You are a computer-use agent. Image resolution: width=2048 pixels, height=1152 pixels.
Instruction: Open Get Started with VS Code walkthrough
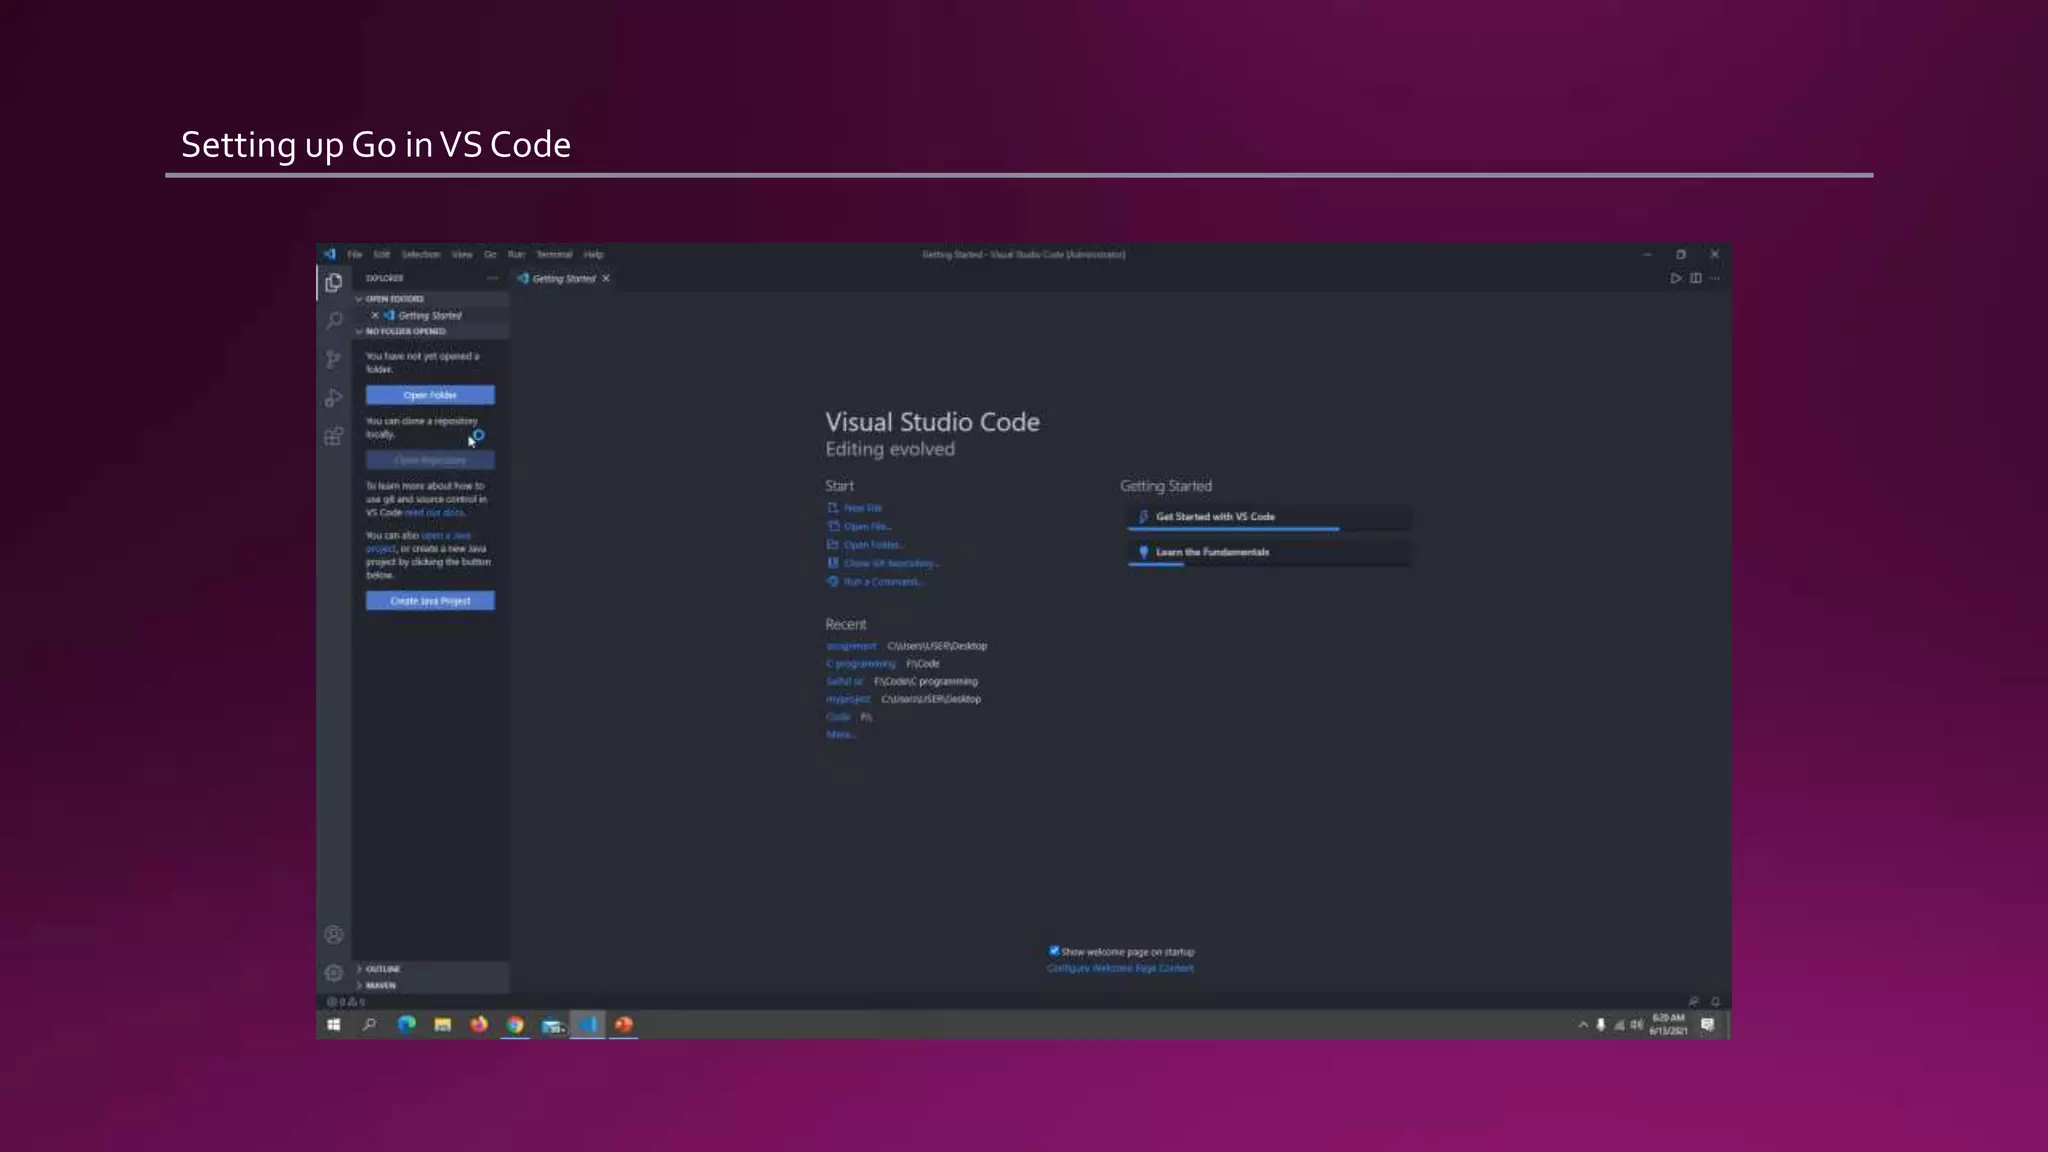[x=1270, y=517]
